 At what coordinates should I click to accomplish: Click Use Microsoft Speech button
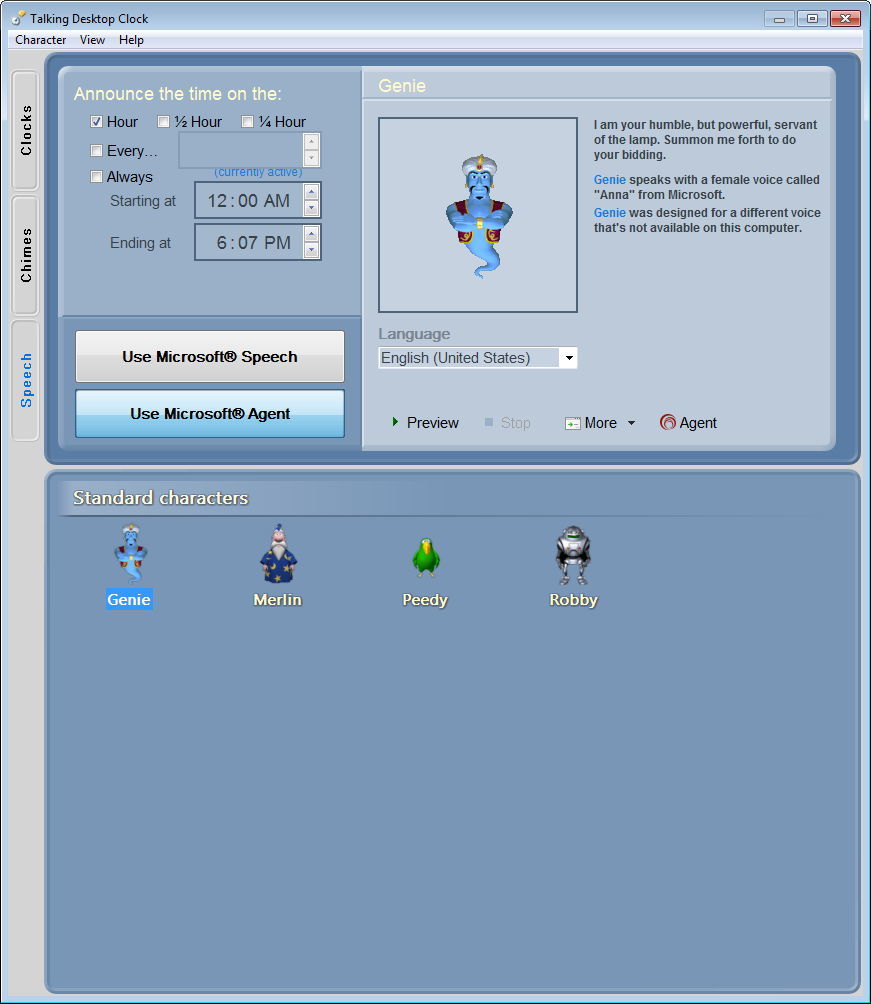coord(209,356)
